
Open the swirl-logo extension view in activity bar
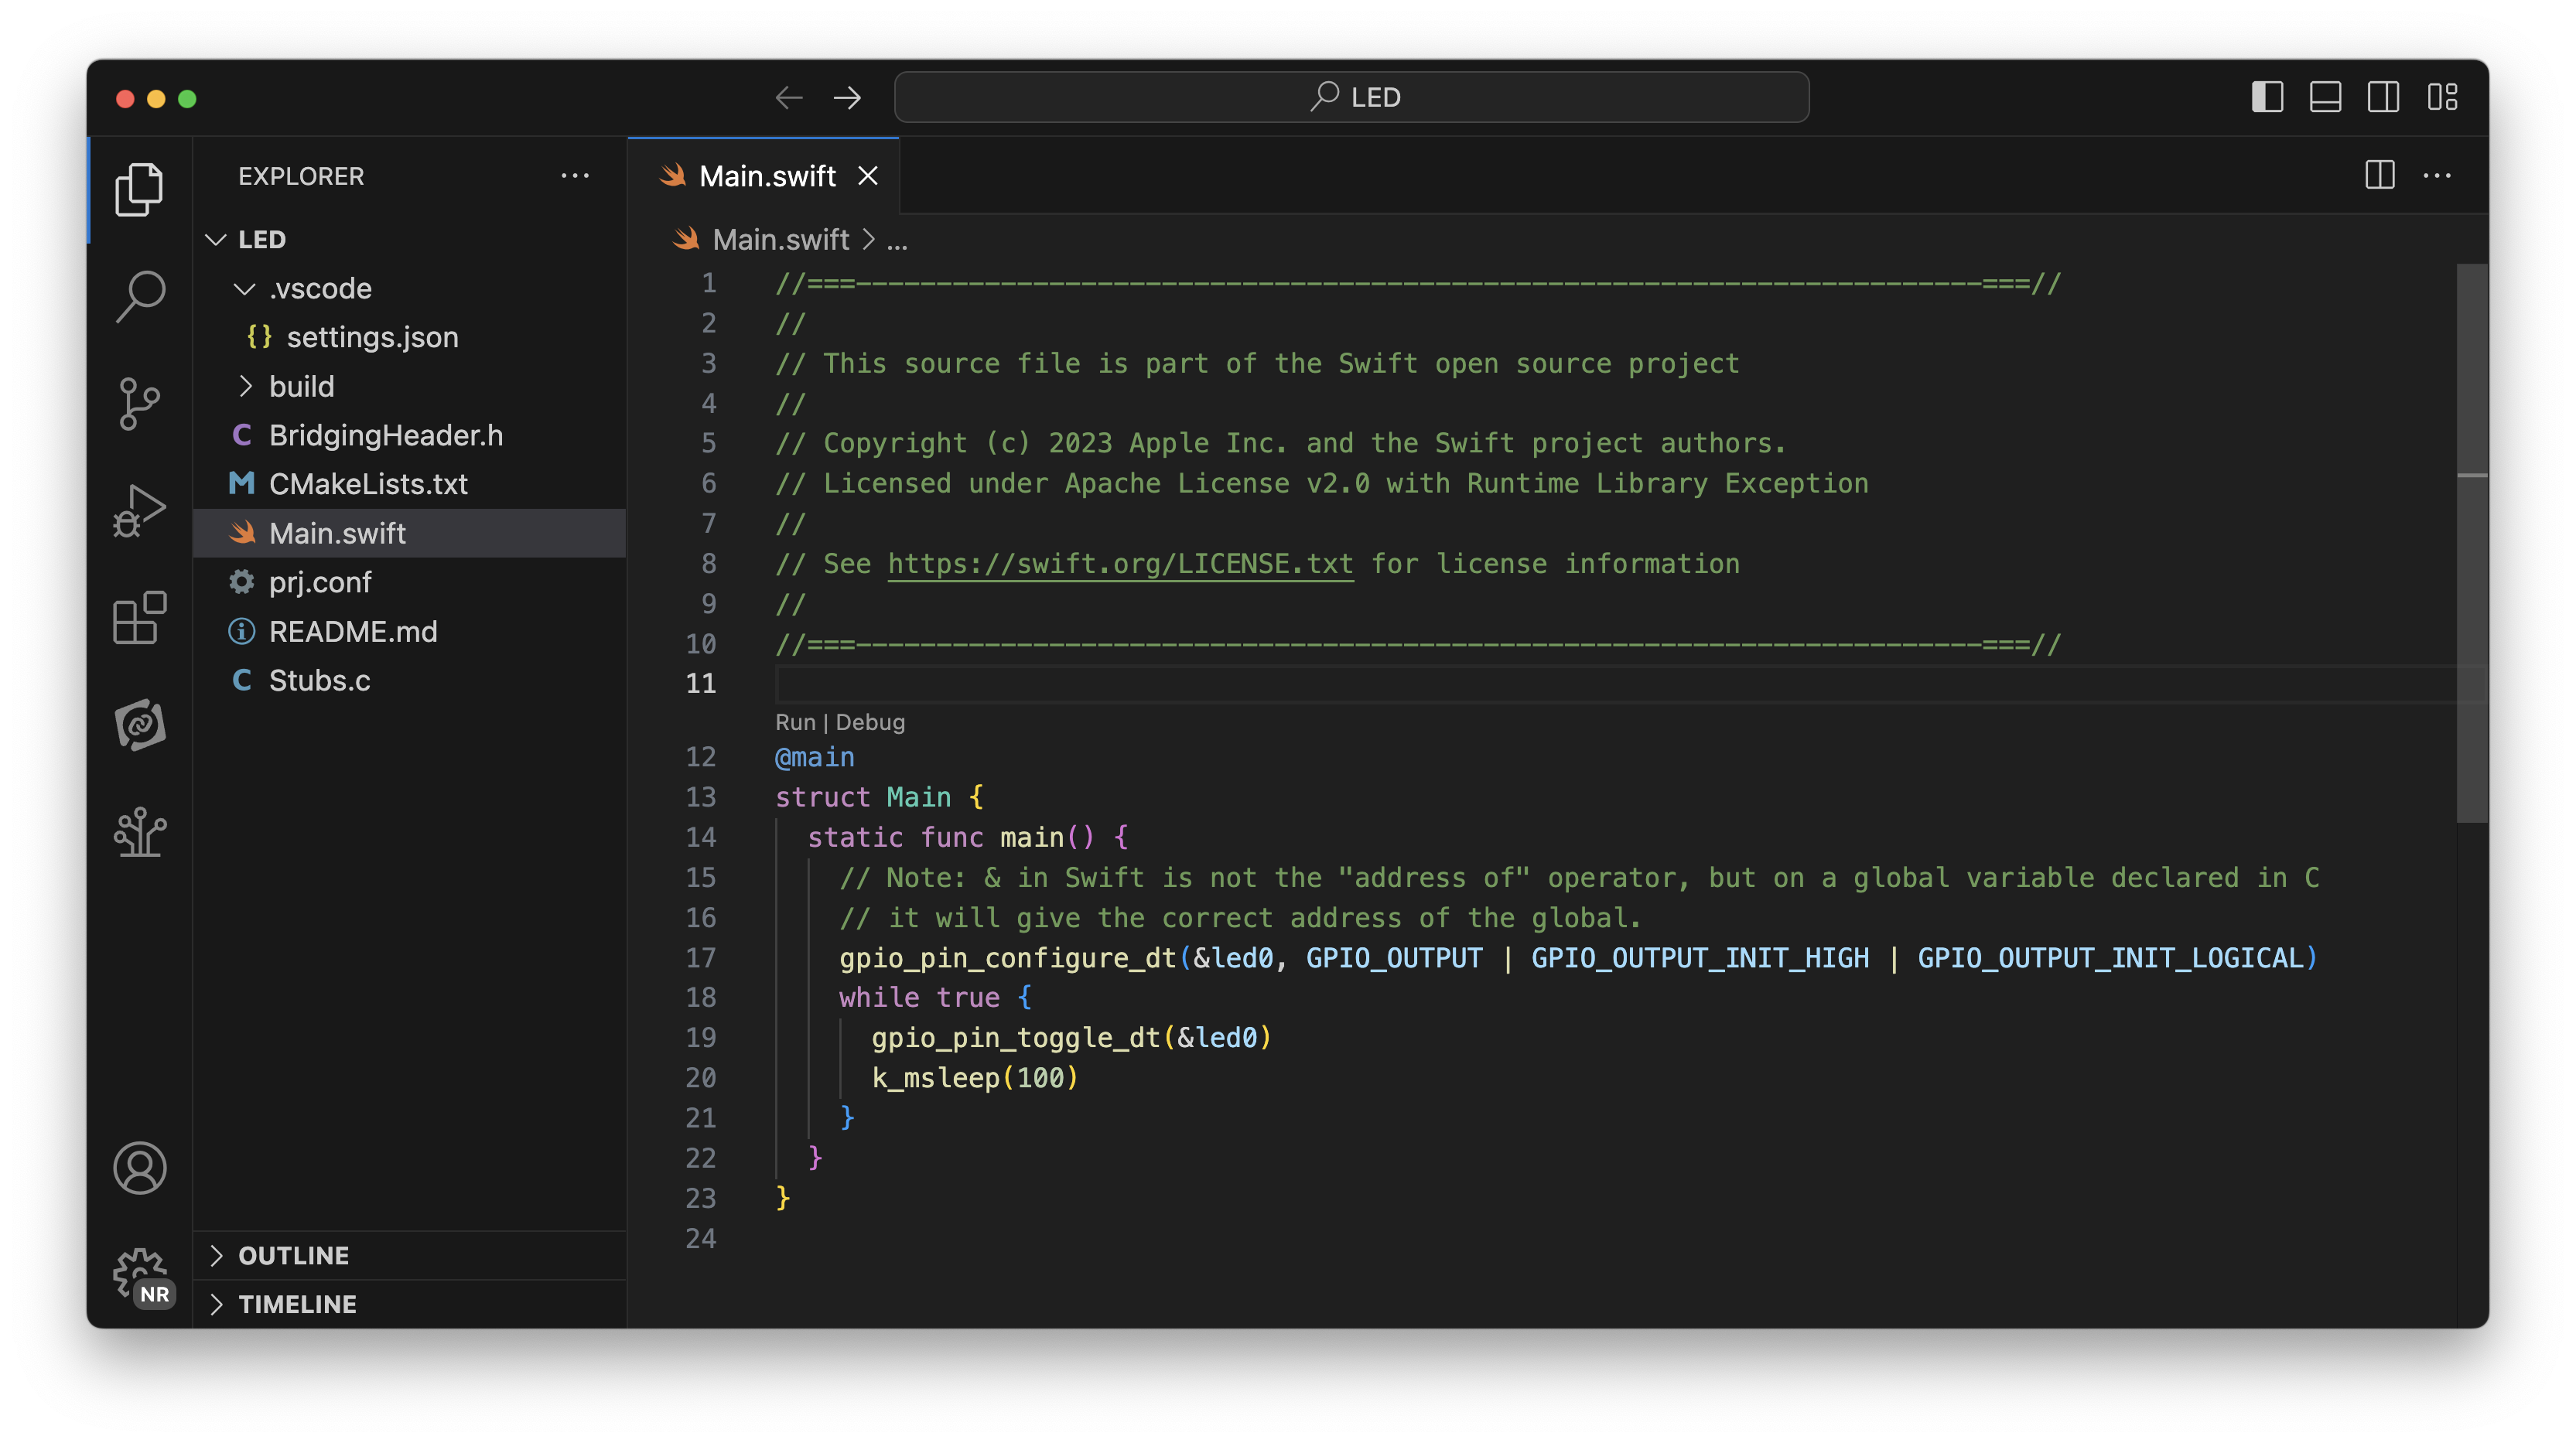point(139,725)
